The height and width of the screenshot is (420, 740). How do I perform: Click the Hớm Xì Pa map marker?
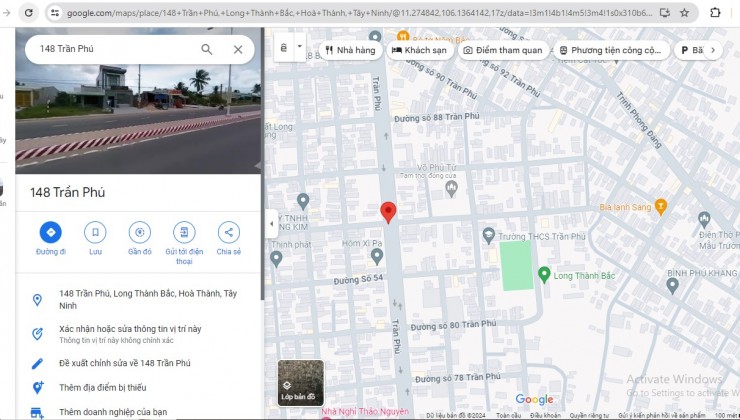pyautogui.click(x=377, y=256)
